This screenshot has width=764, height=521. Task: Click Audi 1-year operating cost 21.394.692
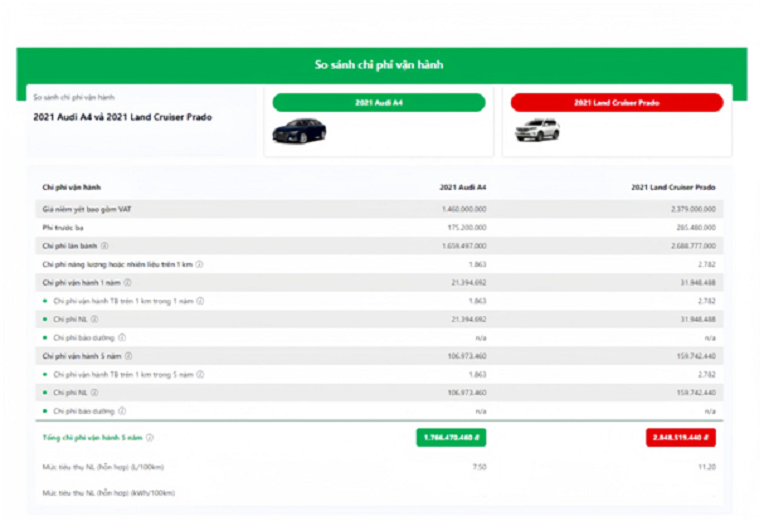click(x=469, y=283)
